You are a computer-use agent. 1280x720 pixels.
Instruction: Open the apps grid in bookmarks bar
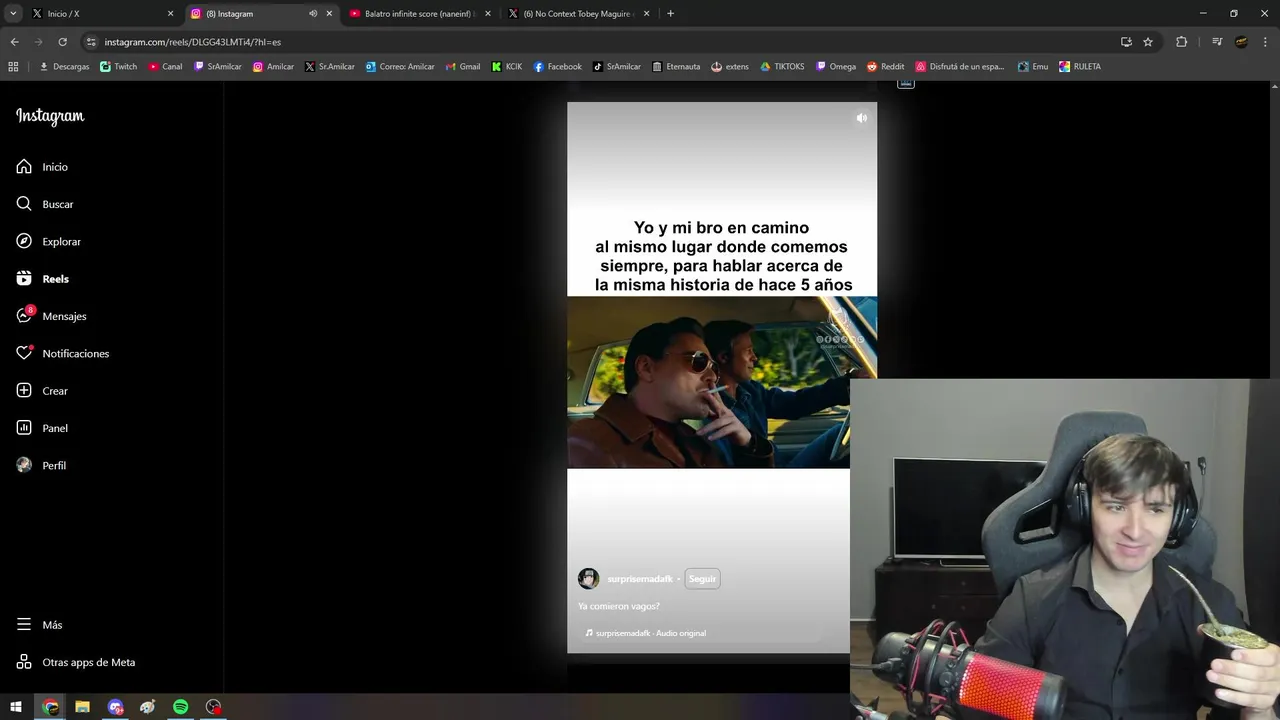(13, 67)
